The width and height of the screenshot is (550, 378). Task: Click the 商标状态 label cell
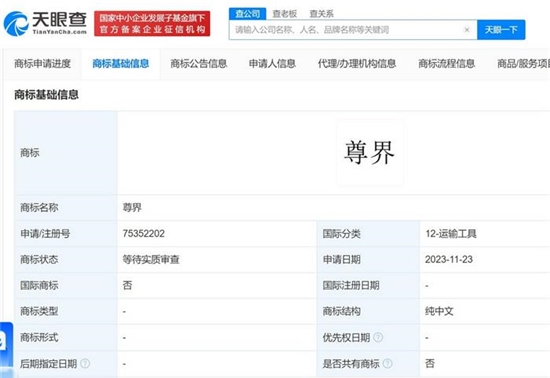(x=66, y=259)
